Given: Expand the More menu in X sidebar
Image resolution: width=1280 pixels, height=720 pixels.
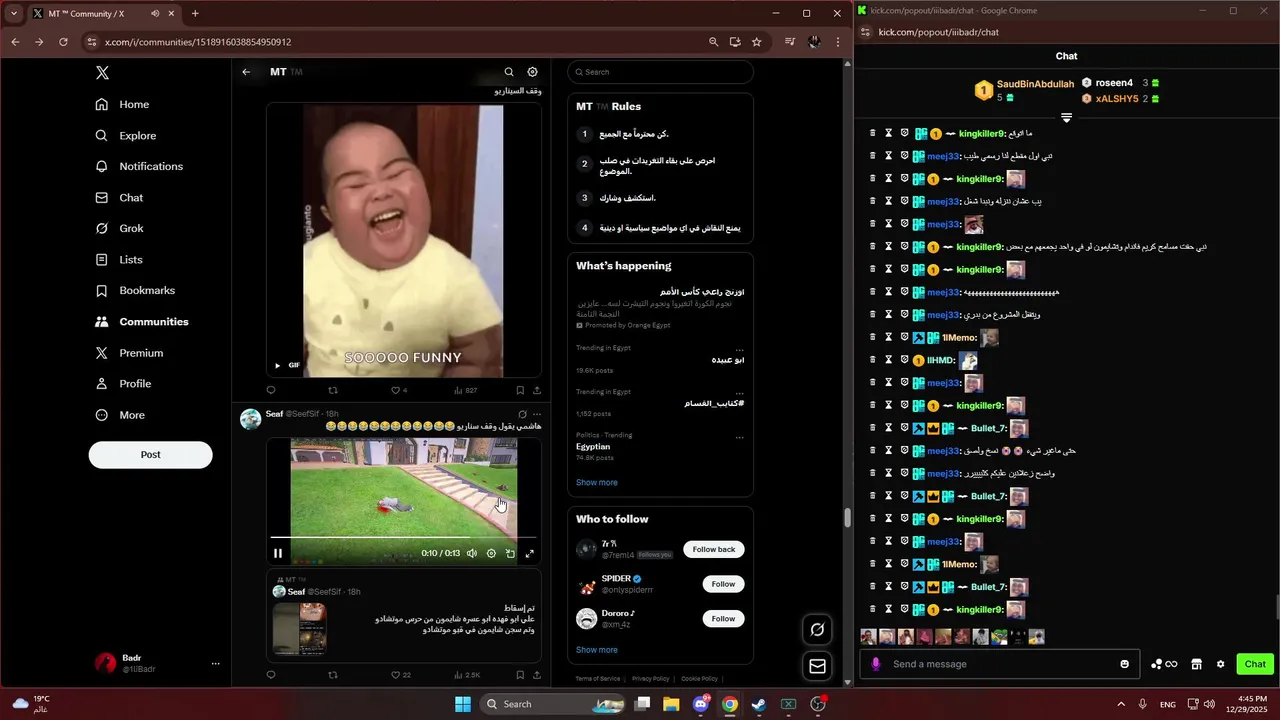Looking at the screenshot, I should point(120,415).
